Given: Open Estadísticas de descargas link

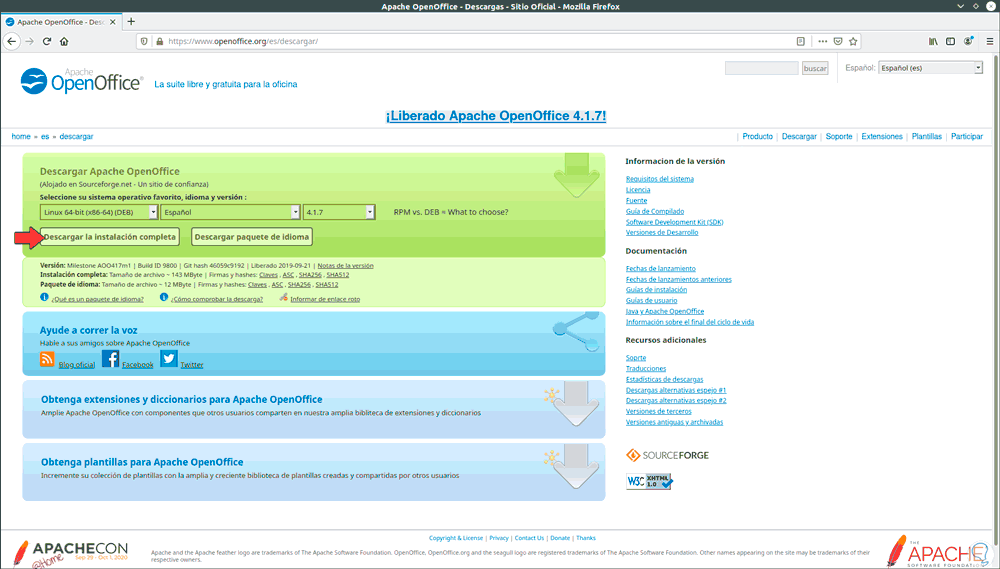Looking at the screenshot, I should click(665, 380).
